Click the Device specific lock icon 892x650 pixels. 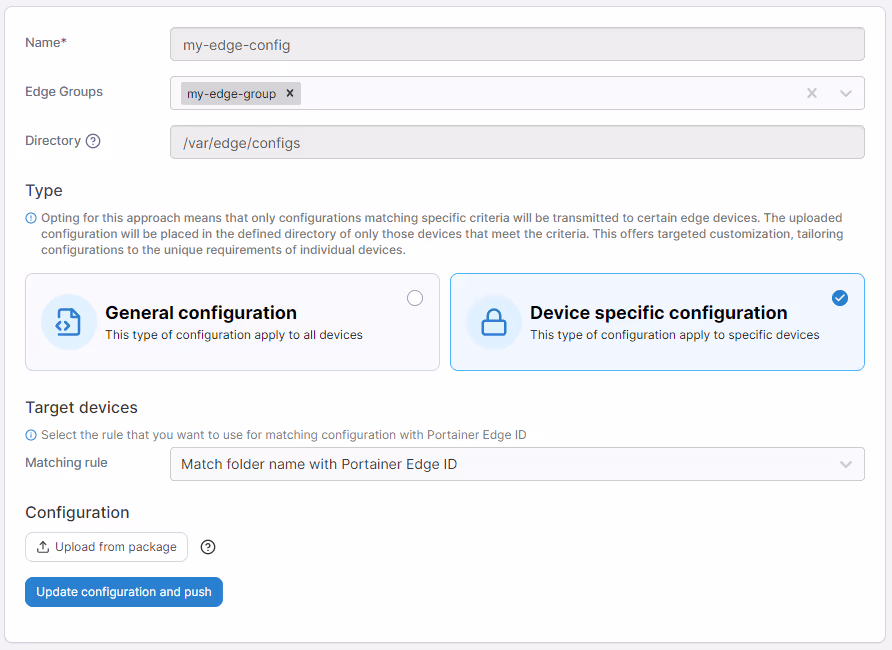tap(493, 322)
